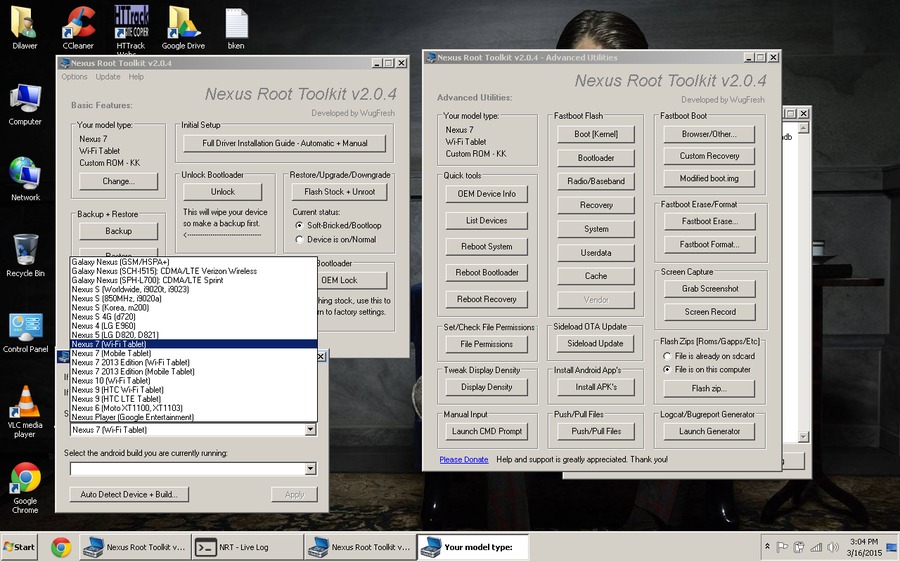Click the Launch Generator button
The width and height of the screenshot is (900, 562).
click(x=709, y=432)
